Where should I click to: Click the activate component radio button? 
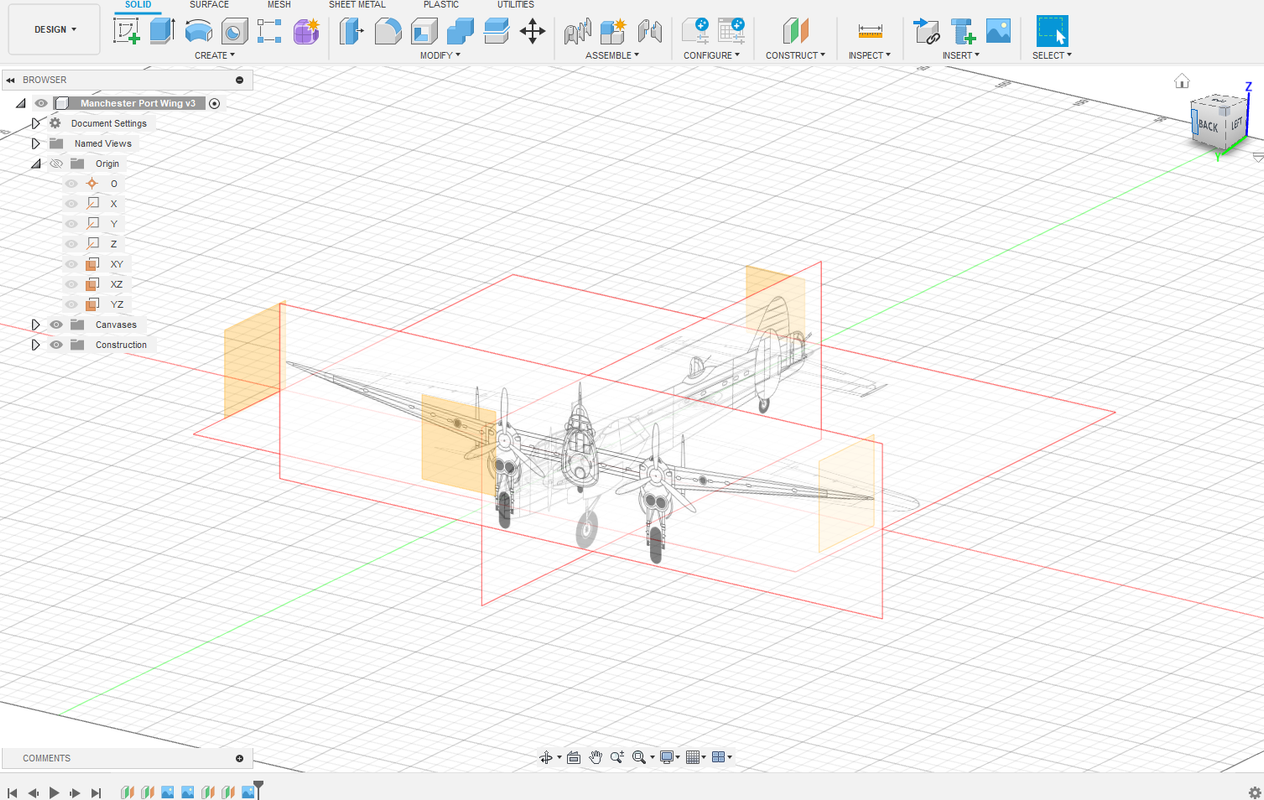pyautogui.click(x=214, y=103)
